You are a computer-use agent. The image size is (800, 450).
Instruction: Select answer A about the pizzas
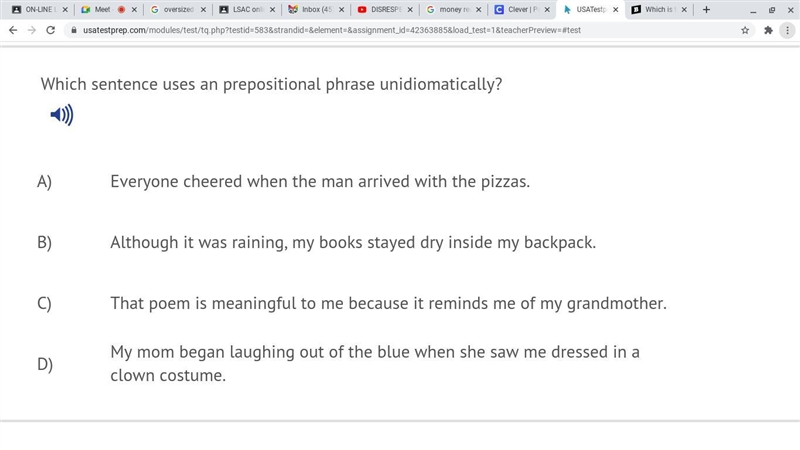[320, 182]
